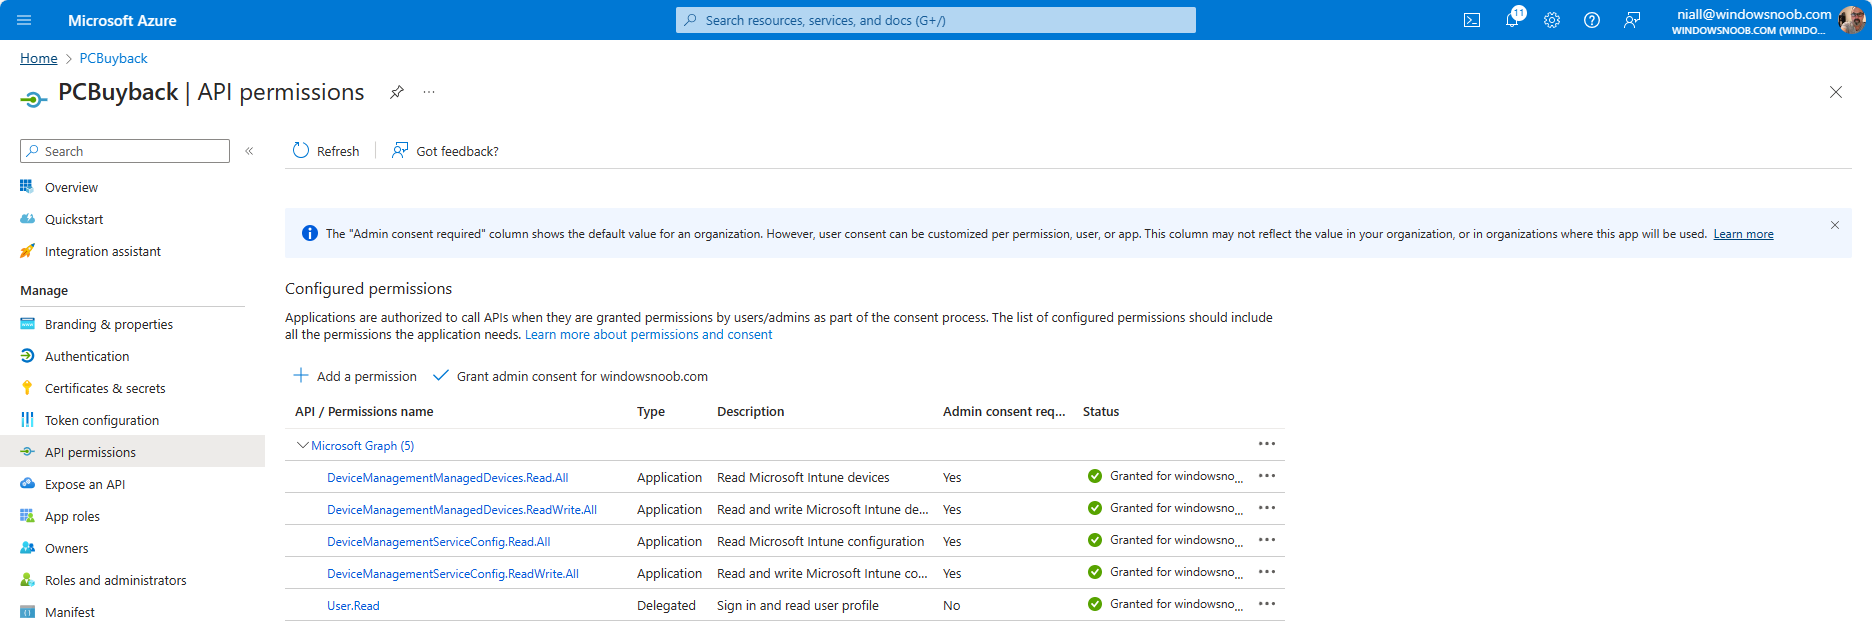1872x638 pixels.
Task: Open DeviceManagementServiceConfig.Read.All permission
Action: point(438,542)
